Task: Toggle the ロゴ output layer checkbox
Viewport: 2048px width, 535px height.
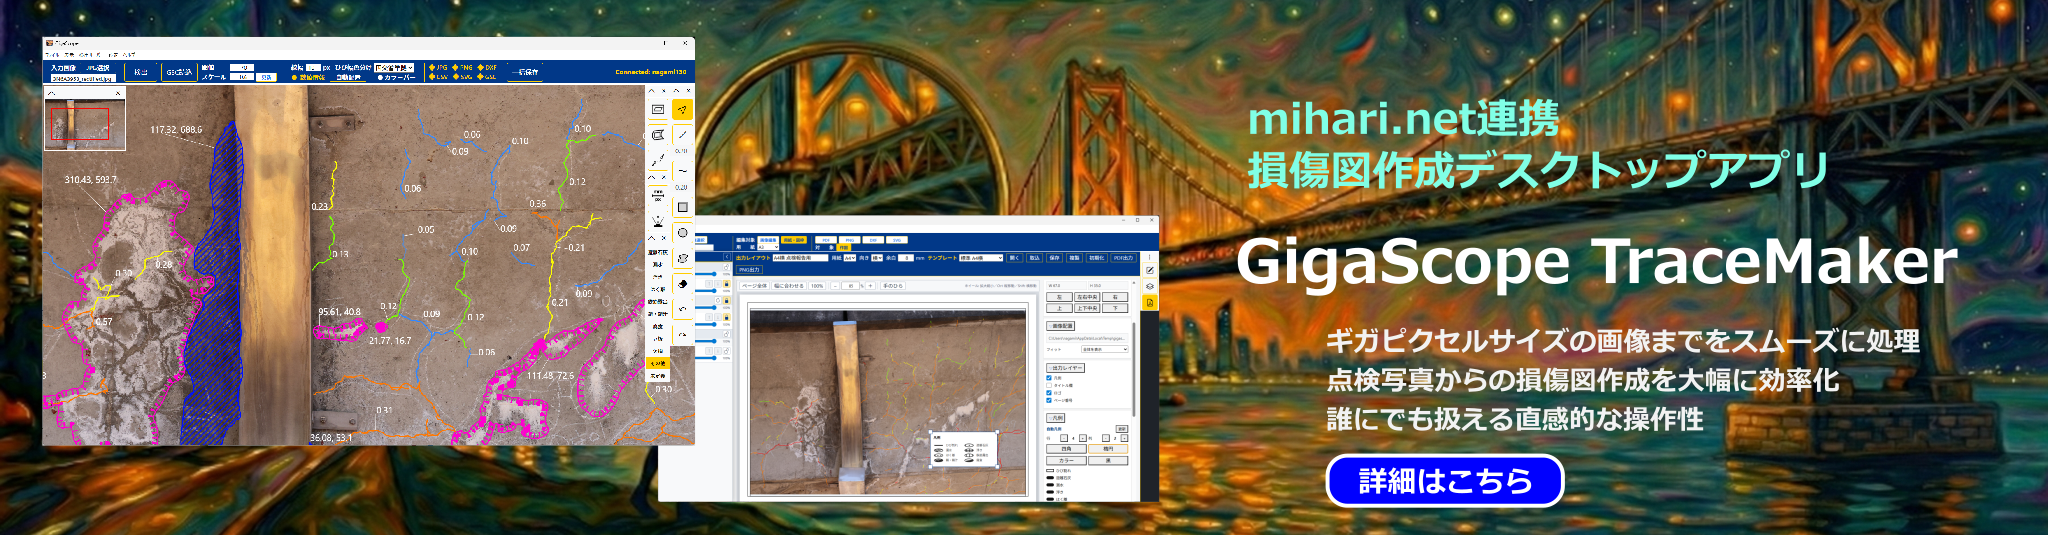Action: pos(1049,392)
